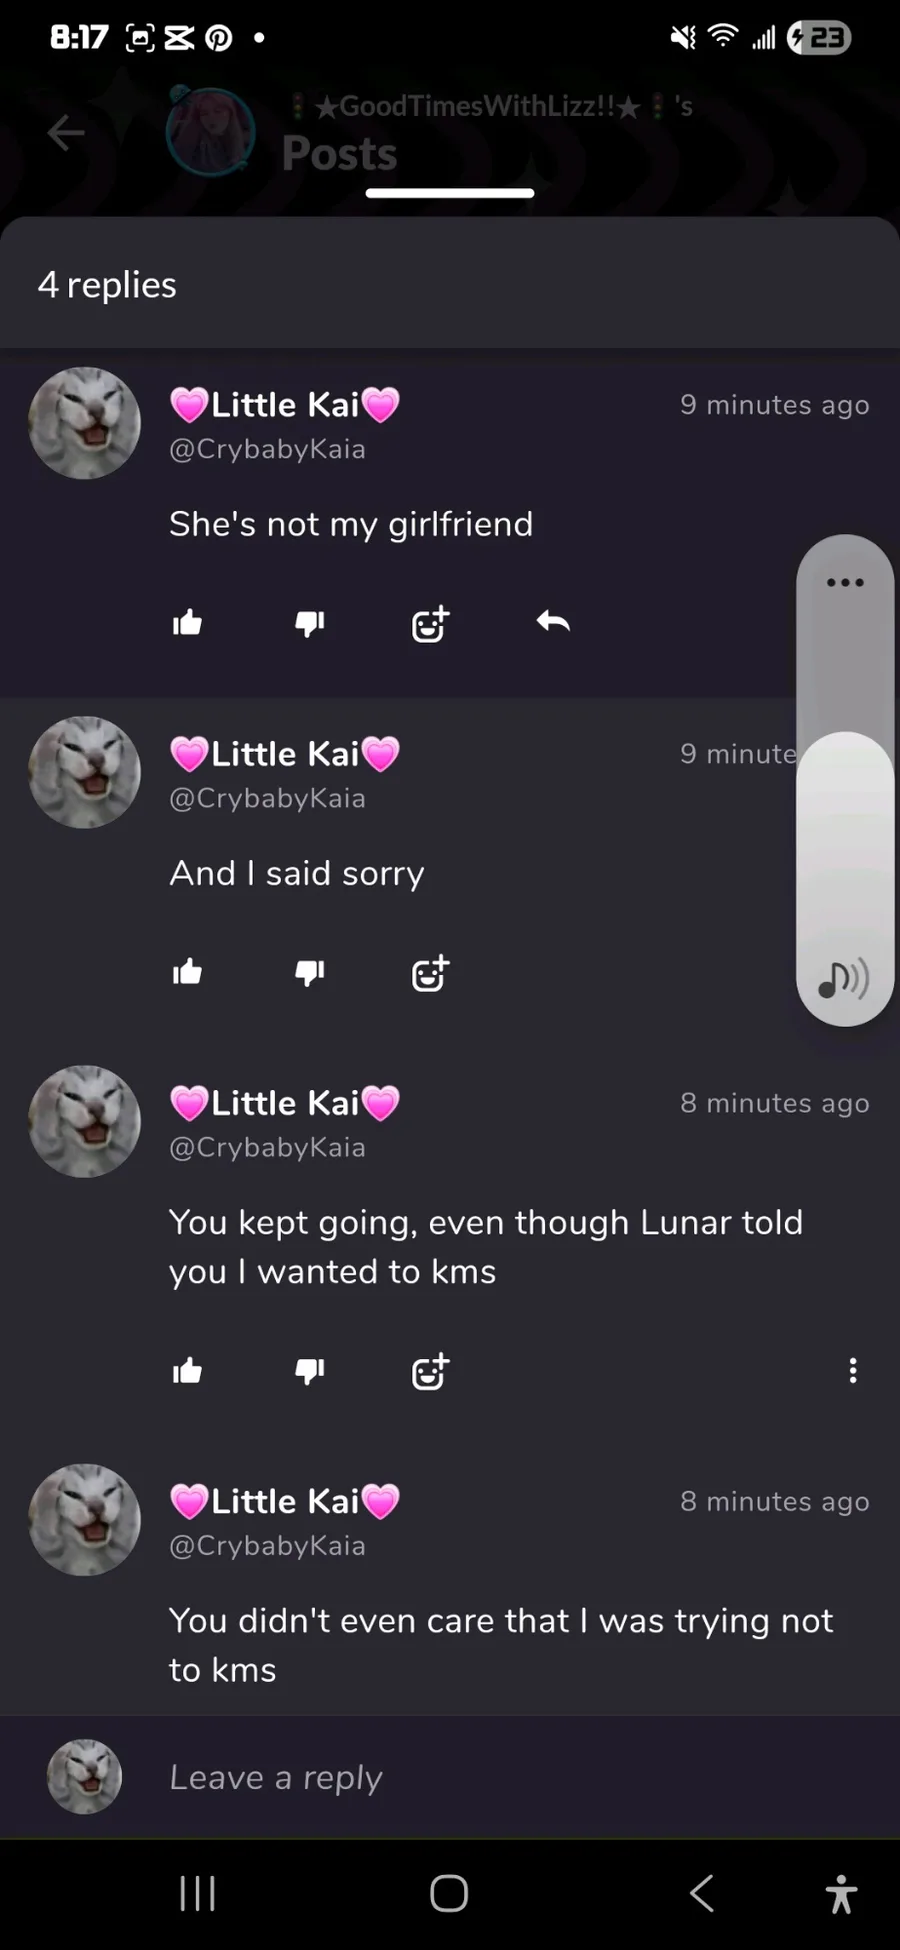Expand volume panel with three-dots button

coord(845,582)
